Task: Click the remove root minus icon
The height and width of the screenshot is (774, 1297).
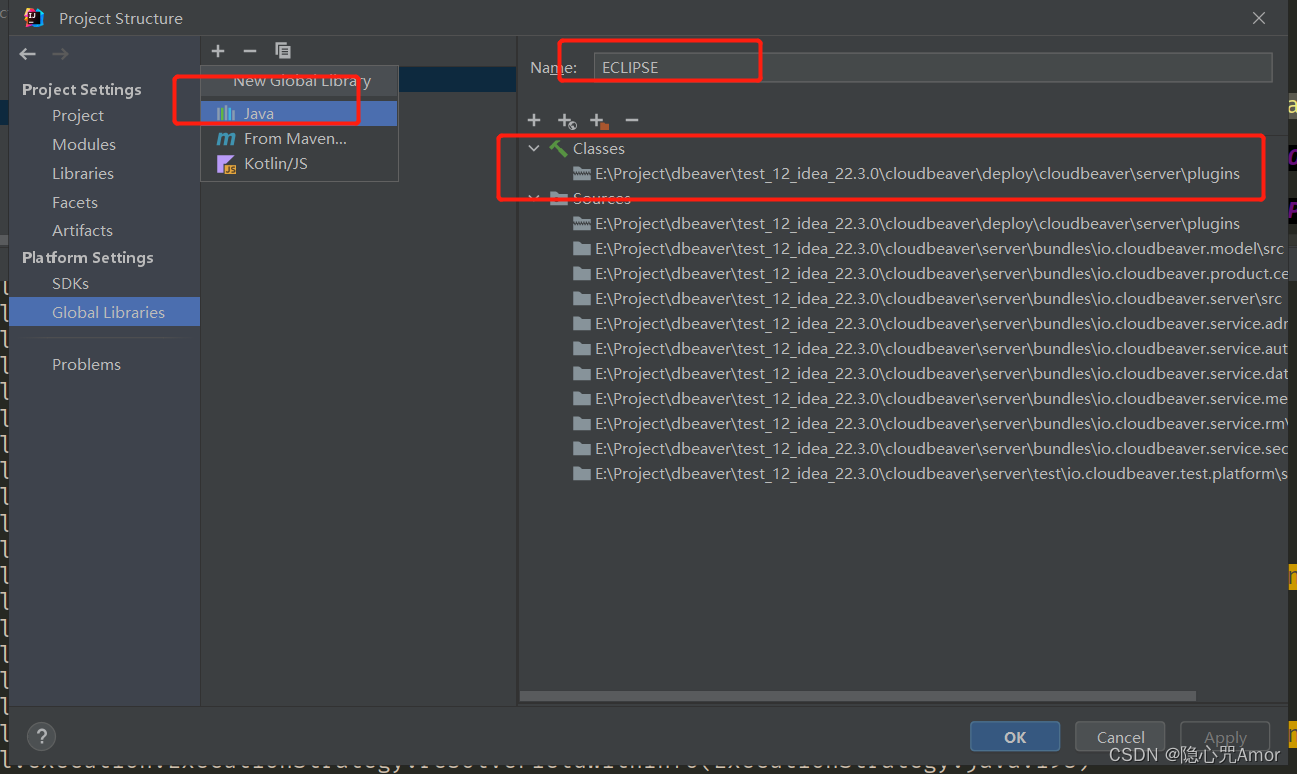Action: (631, 120)
